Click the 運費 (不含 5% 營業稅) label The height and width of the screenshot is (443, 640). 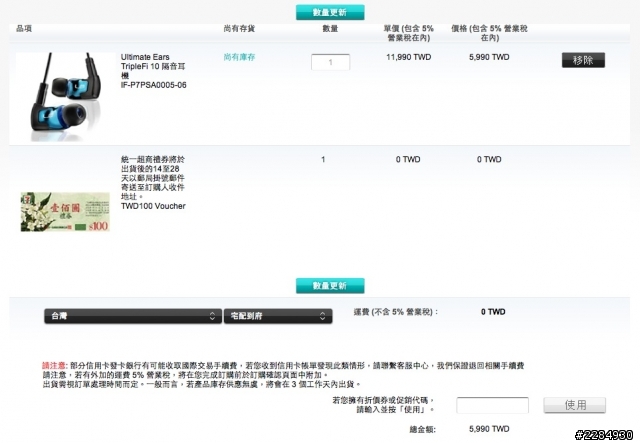click(x=396, y=312)
